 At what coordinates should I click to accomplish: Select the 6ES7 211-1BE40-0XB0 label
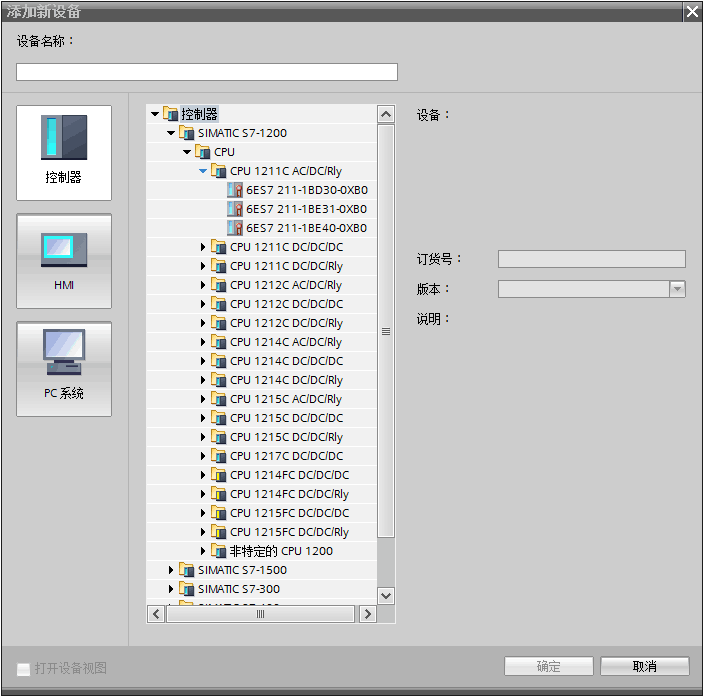coord(306,228)
